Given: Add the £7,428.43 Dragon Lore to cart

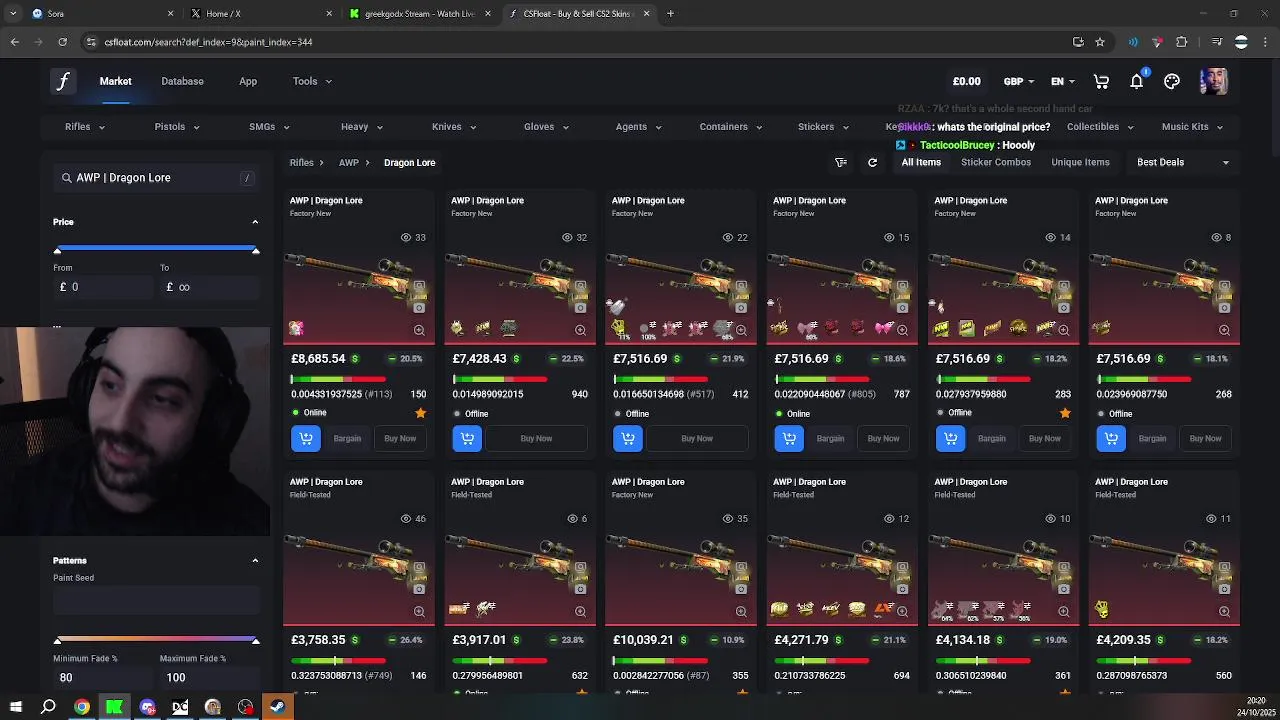Looking at the screenshot, I should click(467, 438).
